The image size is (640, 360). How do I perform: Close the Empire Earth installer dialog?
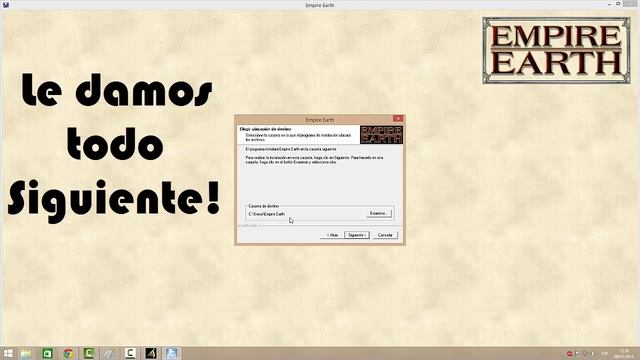pyautogui.click(x=398, y=119)
